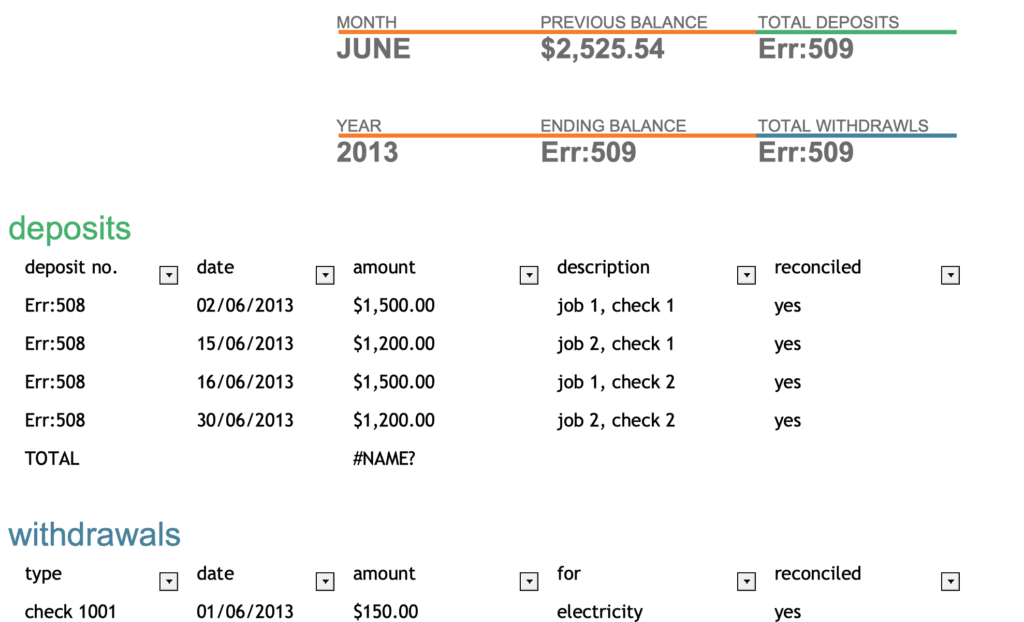Image resolution: width=1024 pixels, height=622 pixels.
Task: Expand the 'for' column filter menu
Action: click(x=746, y=581)
